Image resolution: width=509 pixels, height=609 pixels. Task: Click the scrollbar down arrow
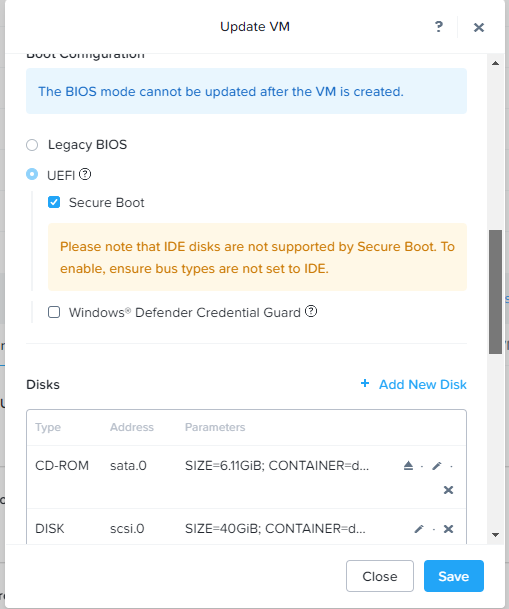click(x=495, y=535)
